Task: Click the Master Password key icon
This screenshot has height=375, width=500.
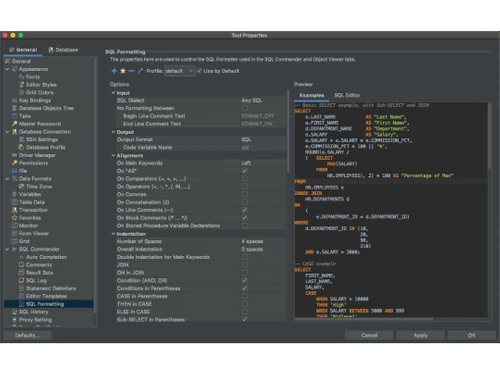Action: 14,124
